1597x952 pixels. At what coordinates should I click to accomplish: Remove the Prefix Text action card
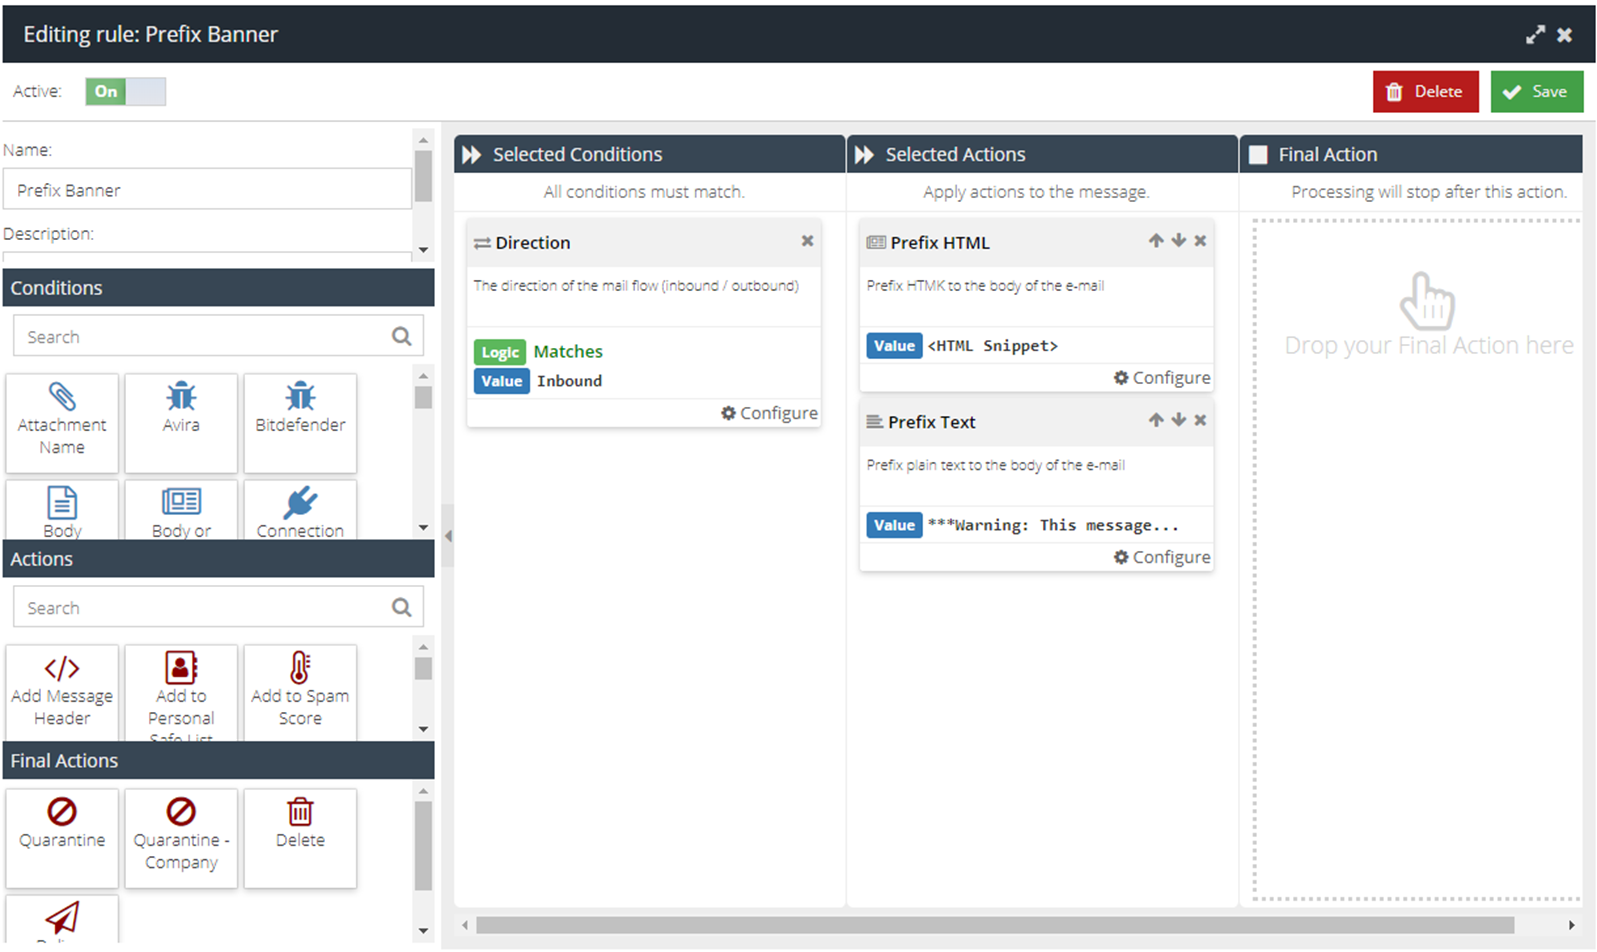[1200, 420]
